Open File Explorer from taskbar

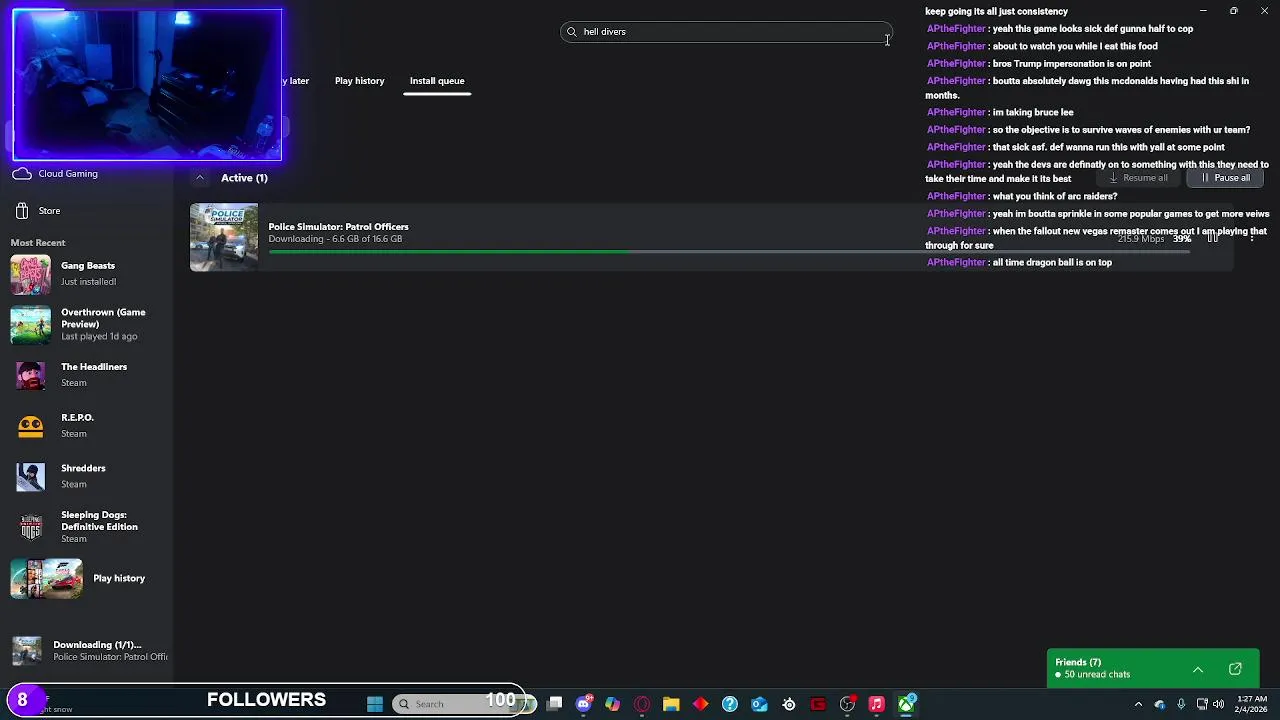(671, 704)
